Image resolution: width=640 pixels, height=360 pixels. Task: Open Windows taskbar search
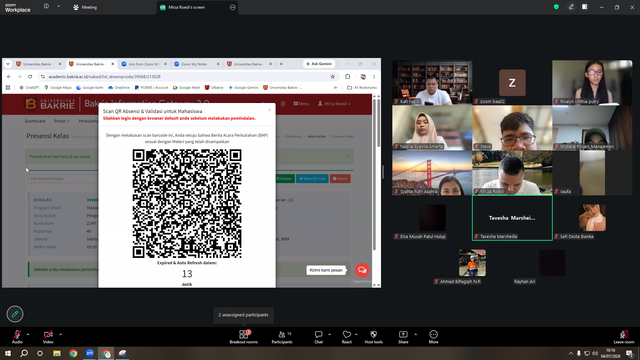[x=24, y=353]
